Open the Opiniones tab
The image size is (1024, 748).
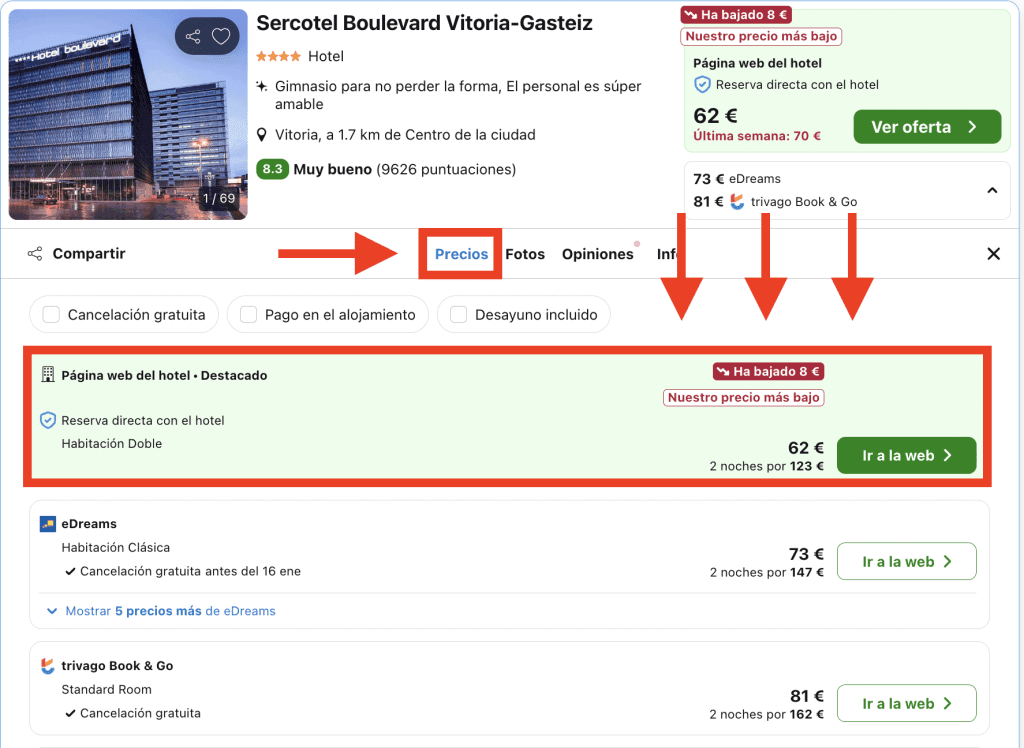tap(597, 254)
